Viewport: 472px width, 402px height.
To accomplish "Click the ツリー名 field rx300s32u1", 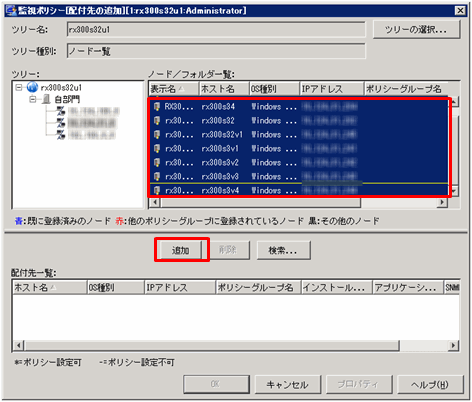I will (x=216, y=30).
